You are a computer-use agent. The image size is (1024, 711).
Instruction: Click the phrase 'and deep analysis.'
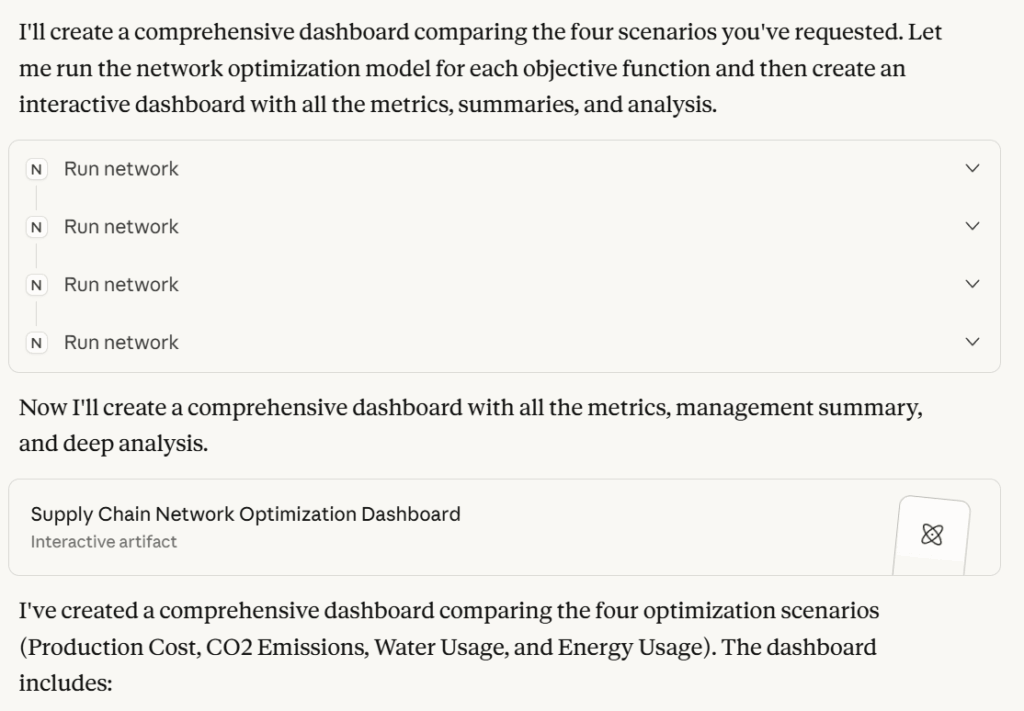pyautogui.click(x=113, y=444)
